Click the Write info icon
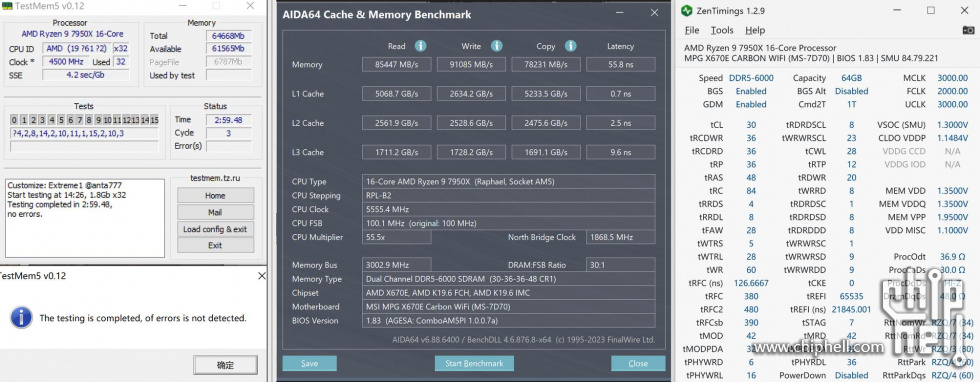The width and height of the screenshot is (980, 382). tap(496, 46)
